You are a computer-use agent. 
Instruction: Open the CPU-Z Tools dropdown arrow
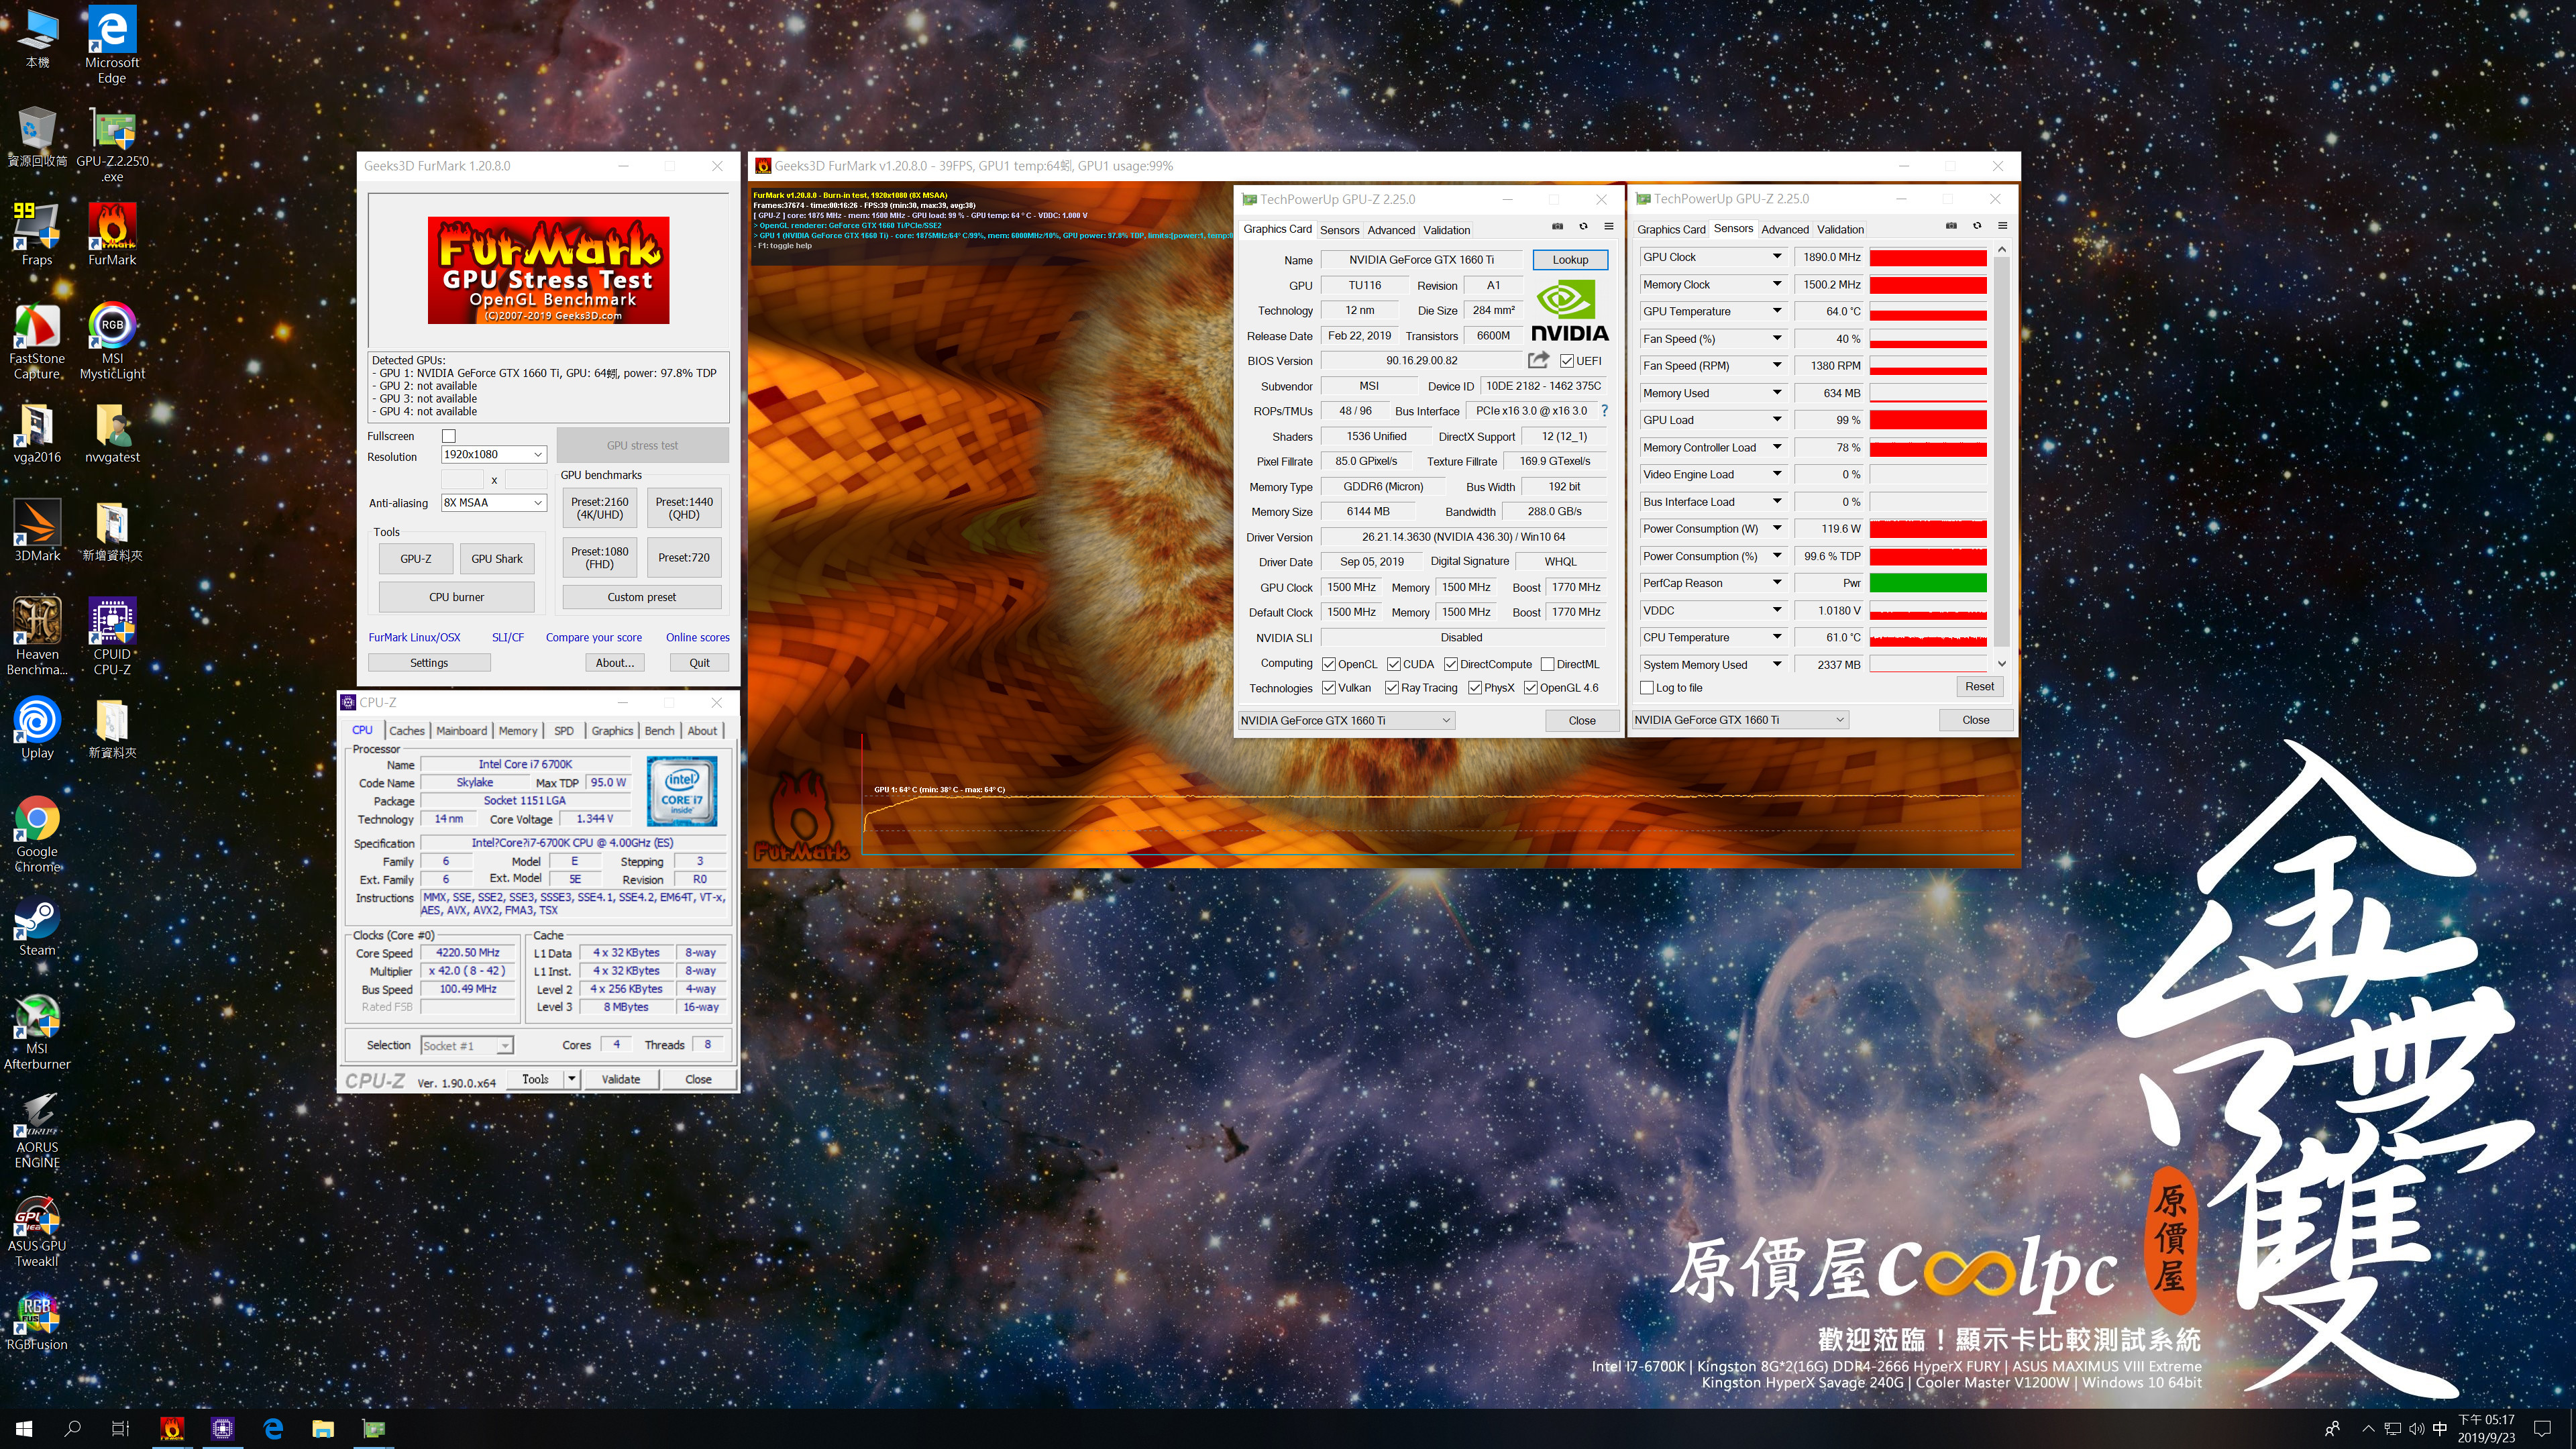coord(571,1079)
